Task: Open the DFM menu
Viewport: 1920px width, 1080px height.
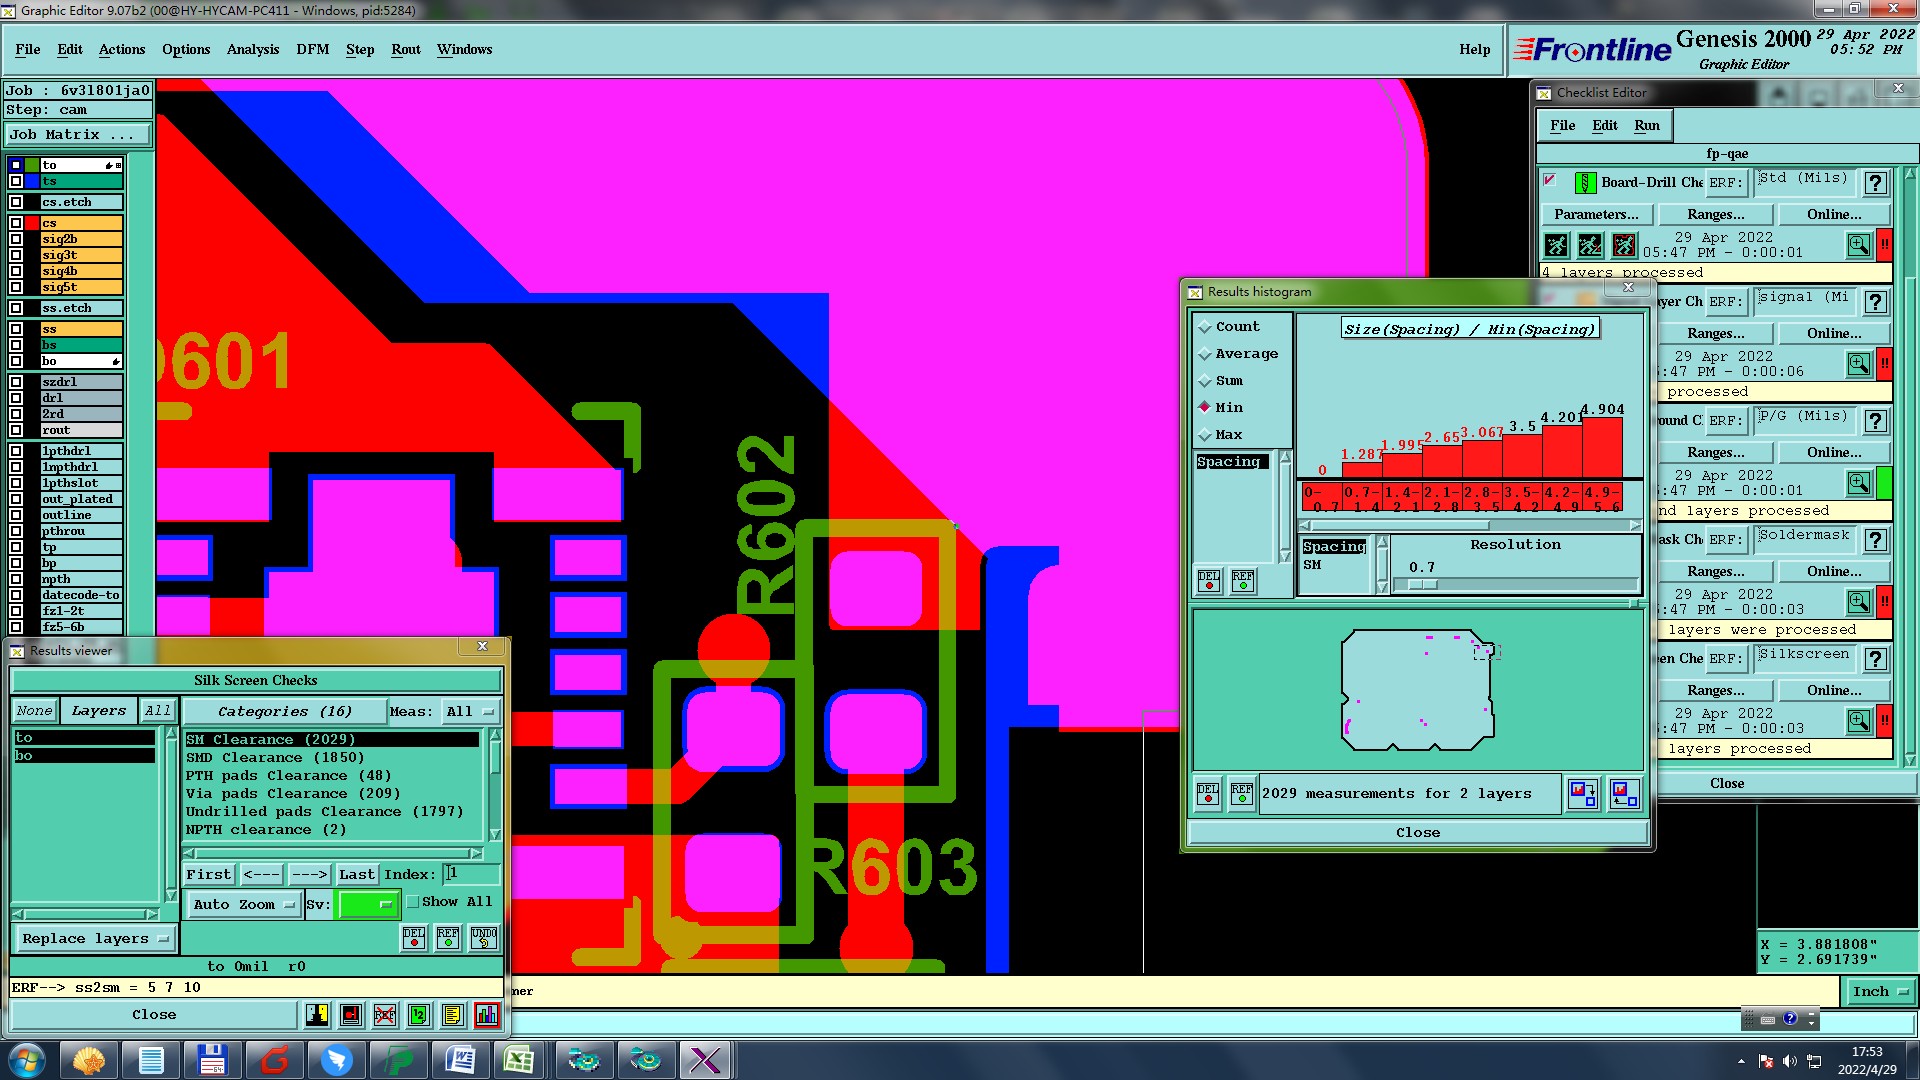Action: tap(312, 49)
